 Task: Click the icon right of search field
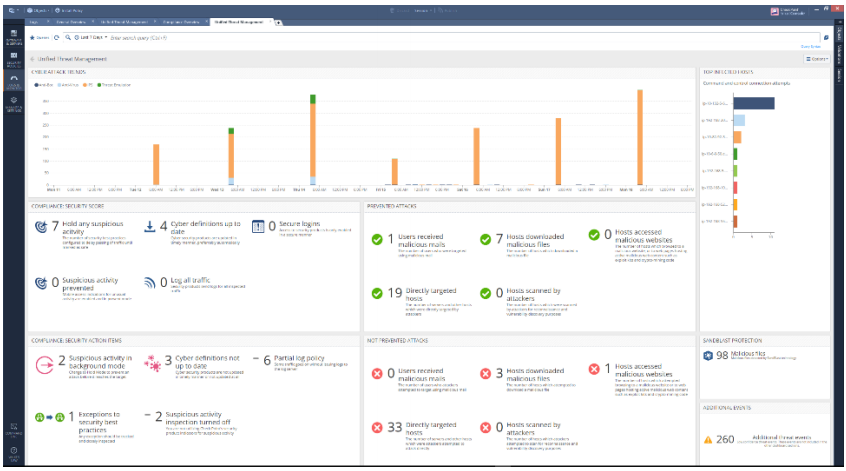(x=825, y=38)
